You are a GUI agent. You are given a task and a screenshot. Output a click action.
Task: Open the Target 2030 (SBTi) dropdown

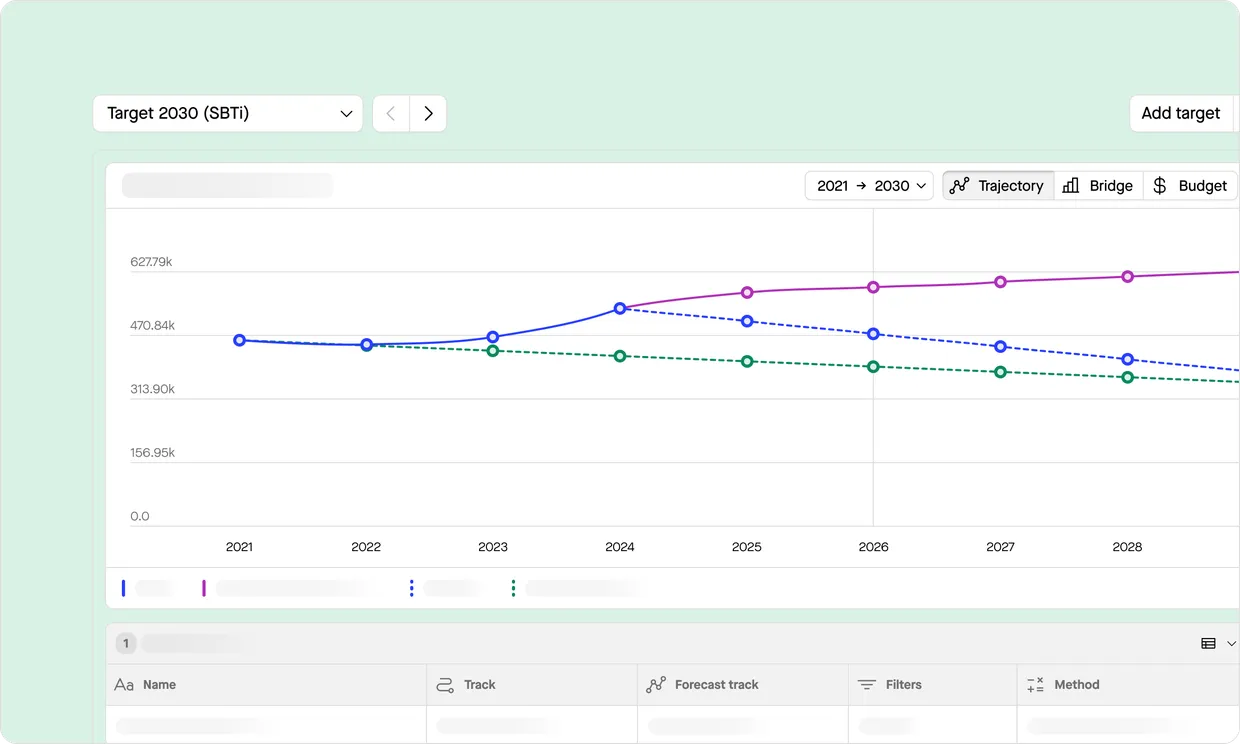pos(227,113)
